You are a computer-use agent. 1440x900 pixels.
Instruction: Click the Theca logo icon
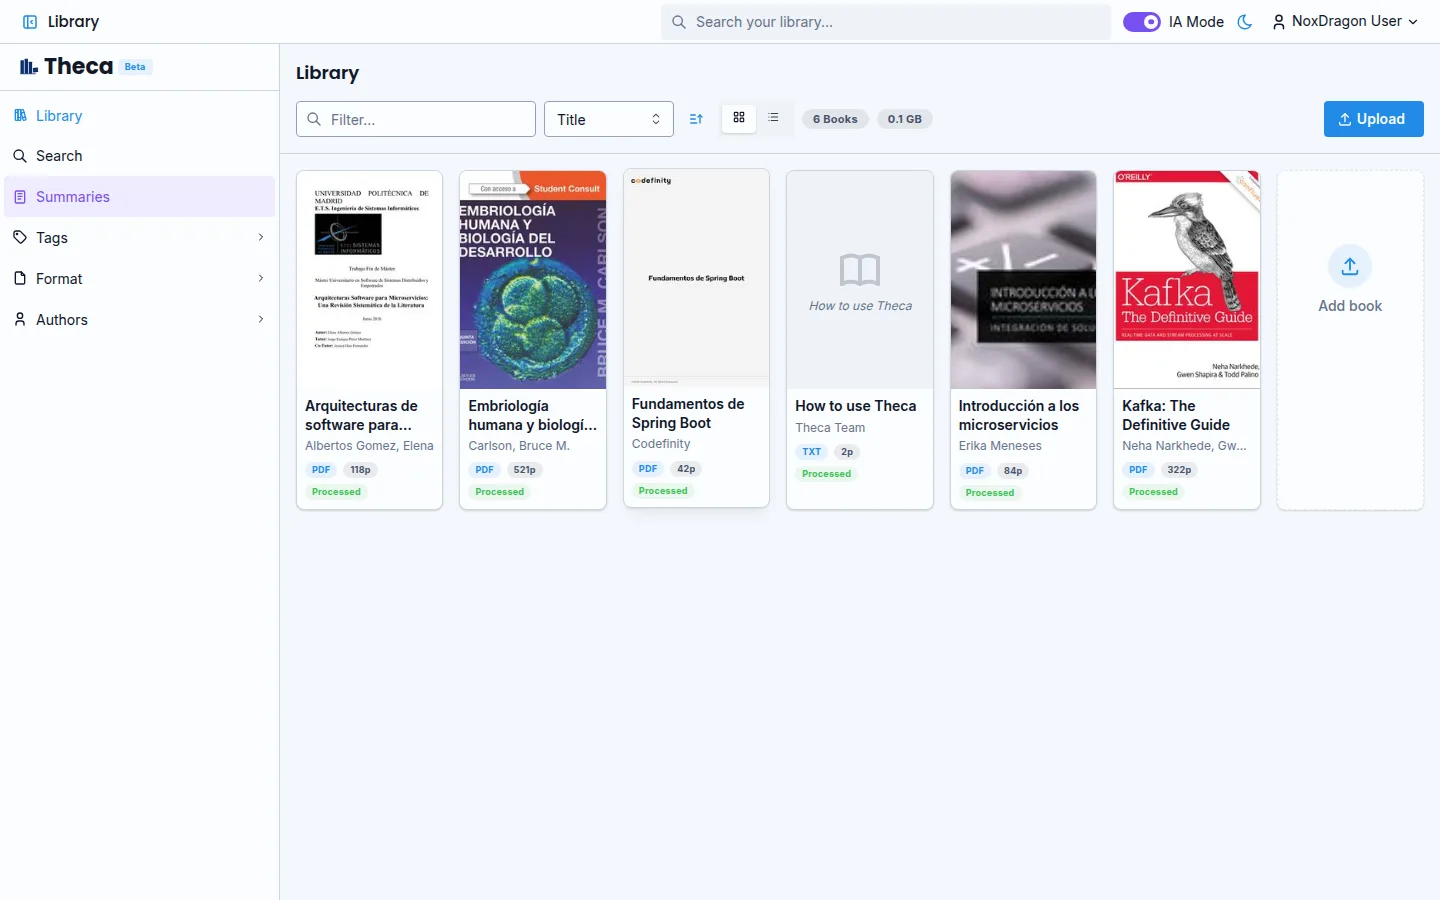(29, 67)
